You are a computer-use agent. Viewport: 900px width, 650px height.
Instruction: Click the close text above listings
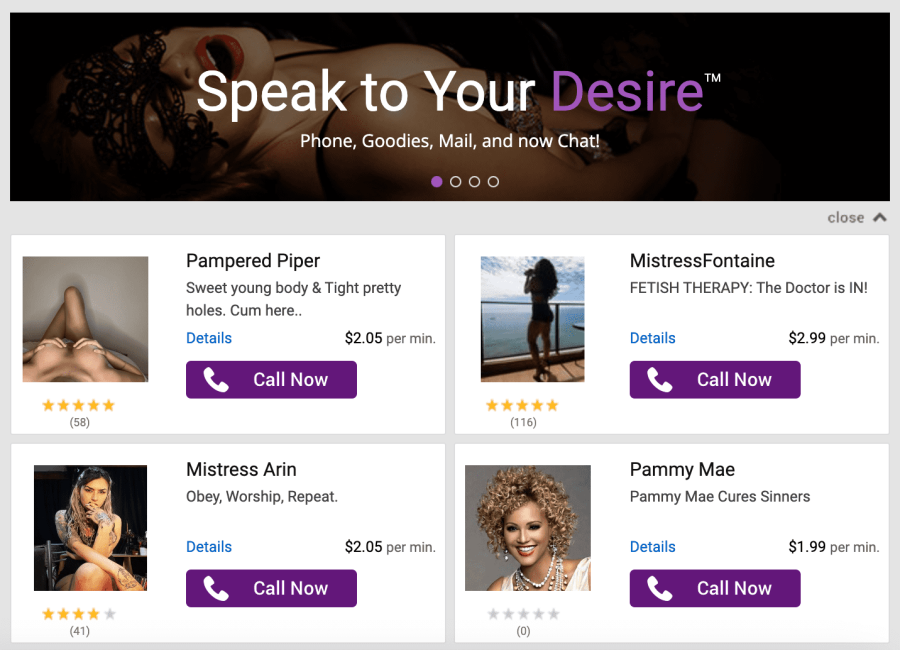click(845, 218)
